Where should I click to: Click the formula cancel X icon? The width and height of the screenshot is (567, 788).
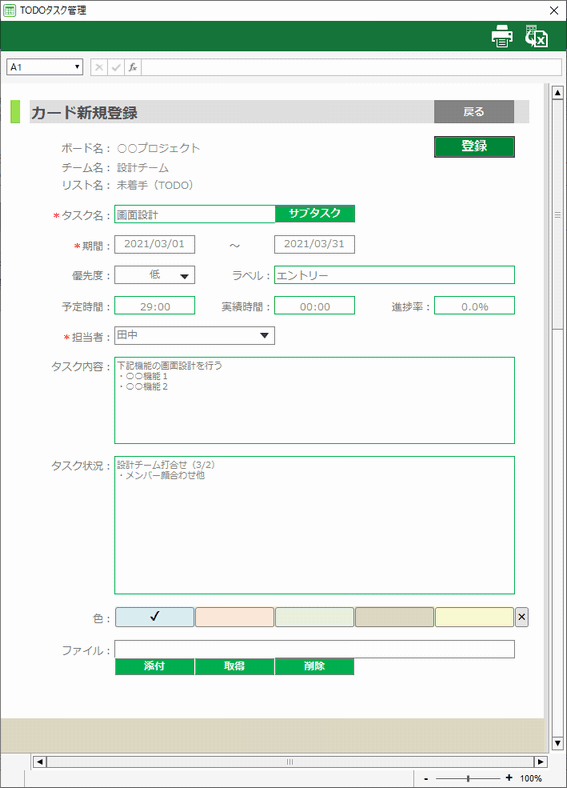(99, 67)
